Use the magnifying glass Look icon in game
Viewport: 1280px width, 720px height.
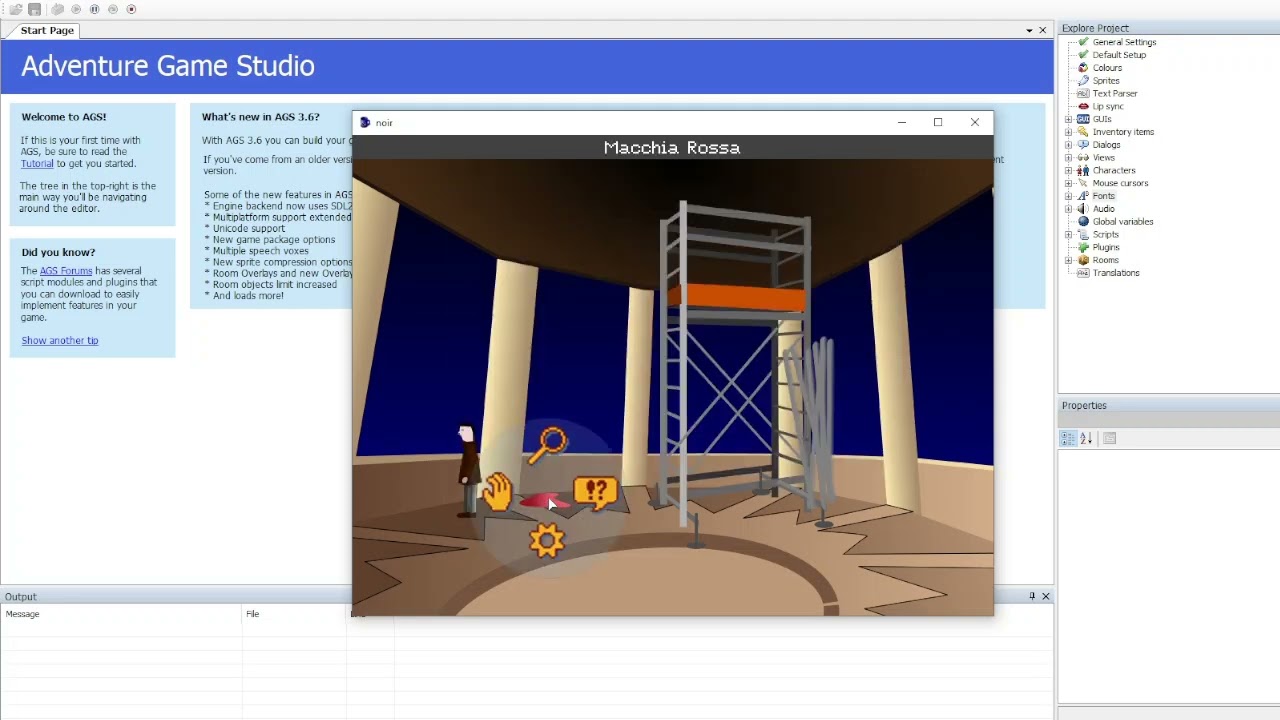click(x=547, y=445)
